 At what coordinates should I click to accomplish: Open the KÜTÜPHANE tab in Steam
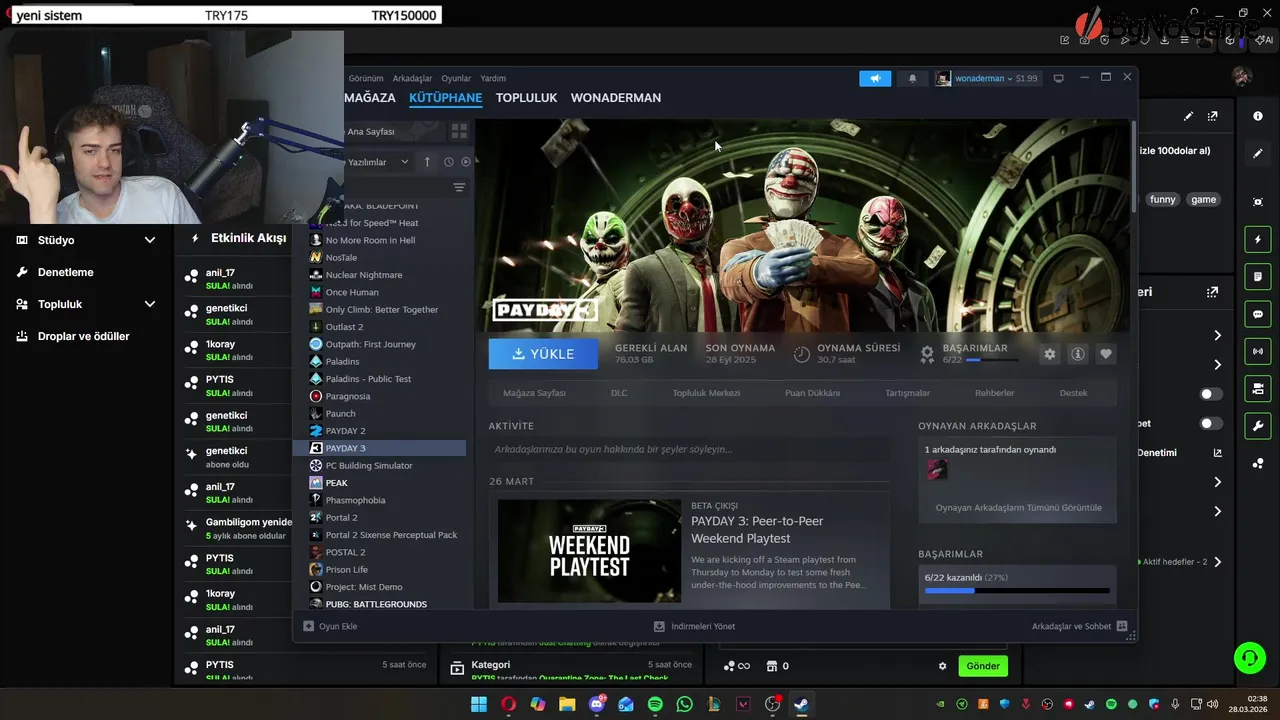point(445,98)
